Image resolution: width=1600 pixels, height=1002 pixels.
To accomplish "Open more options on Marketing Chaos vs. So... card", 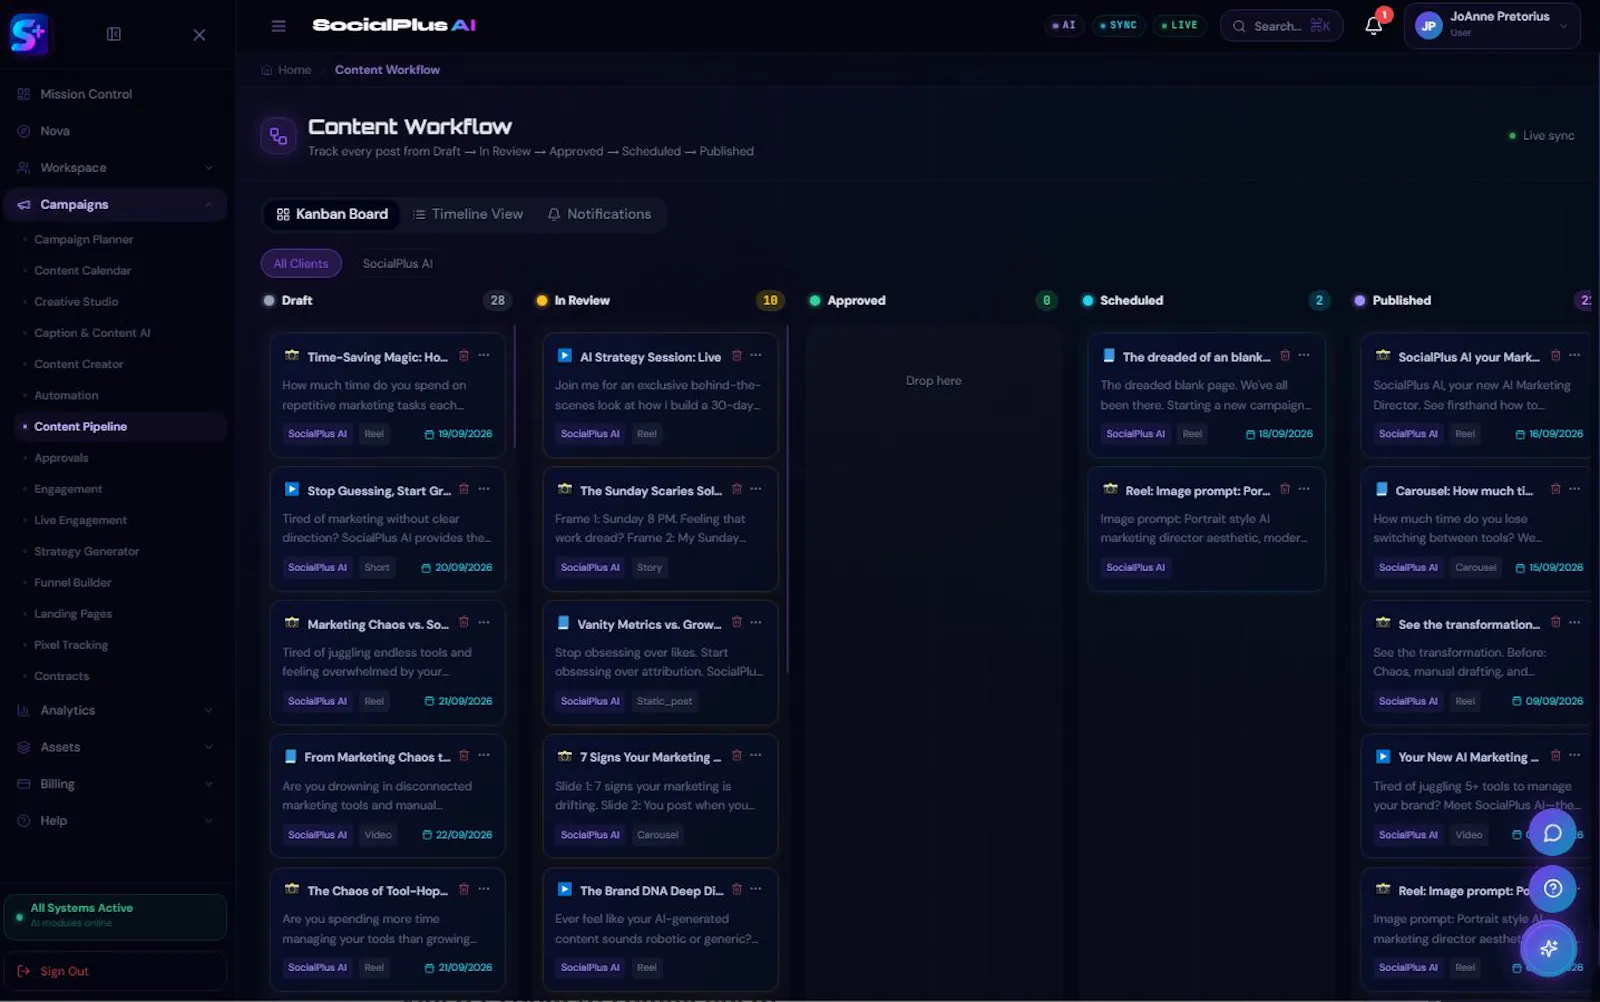I will 484,623.
